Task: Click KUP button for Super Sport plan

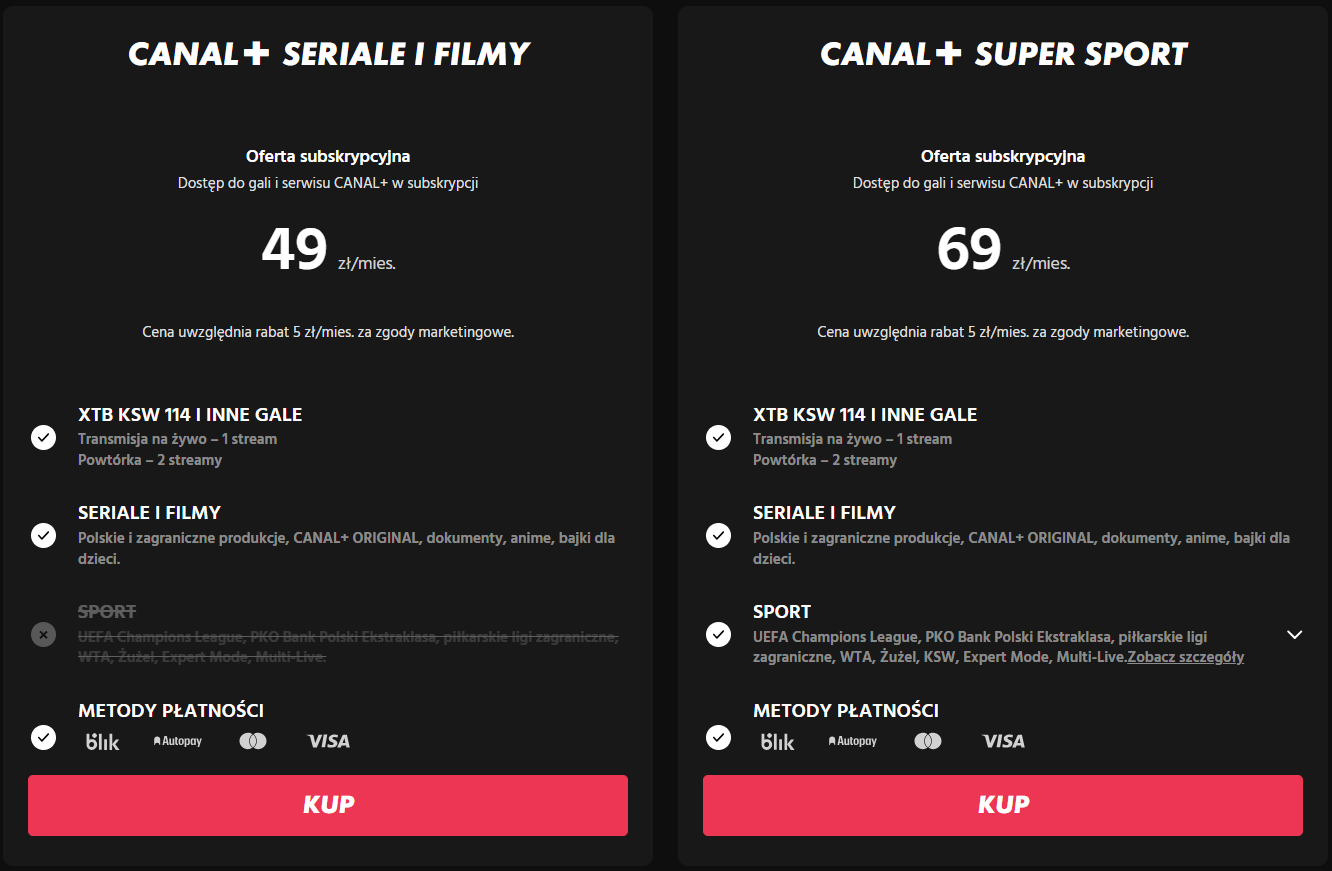Action: click(1003, 804)
